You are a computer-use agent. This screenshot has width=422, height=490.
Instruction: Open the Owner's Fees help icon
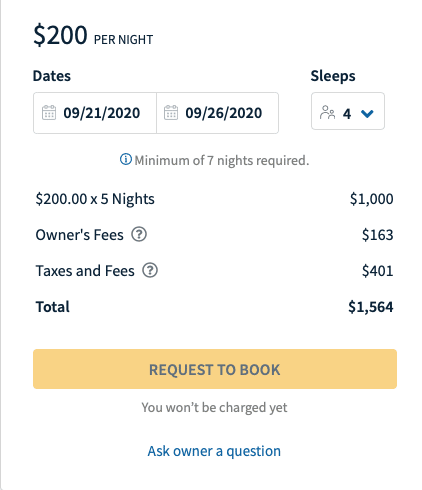coord(139,235)
